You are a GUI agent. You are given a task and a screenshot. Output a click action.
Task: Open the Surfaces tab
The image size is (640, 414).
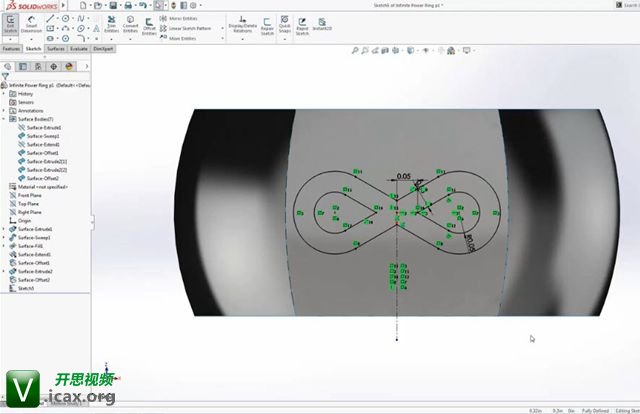(x=56, y=48)
